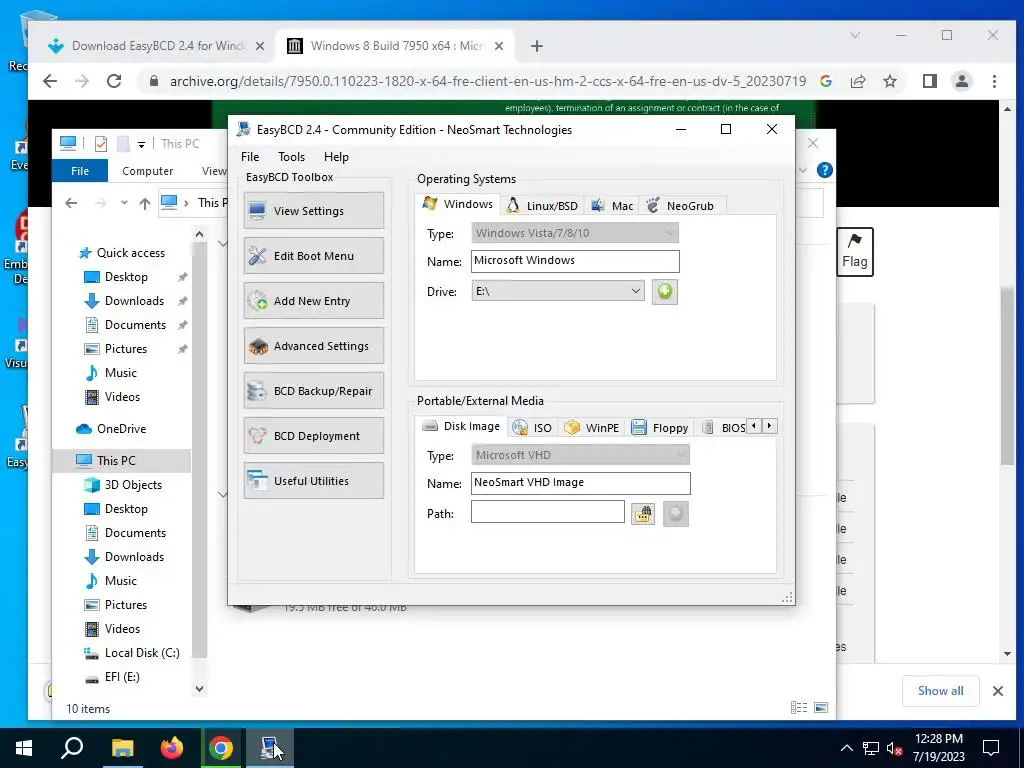1024x768 pixels.
Task: Click the browse file icon next to Path
Action: [643, 513]
